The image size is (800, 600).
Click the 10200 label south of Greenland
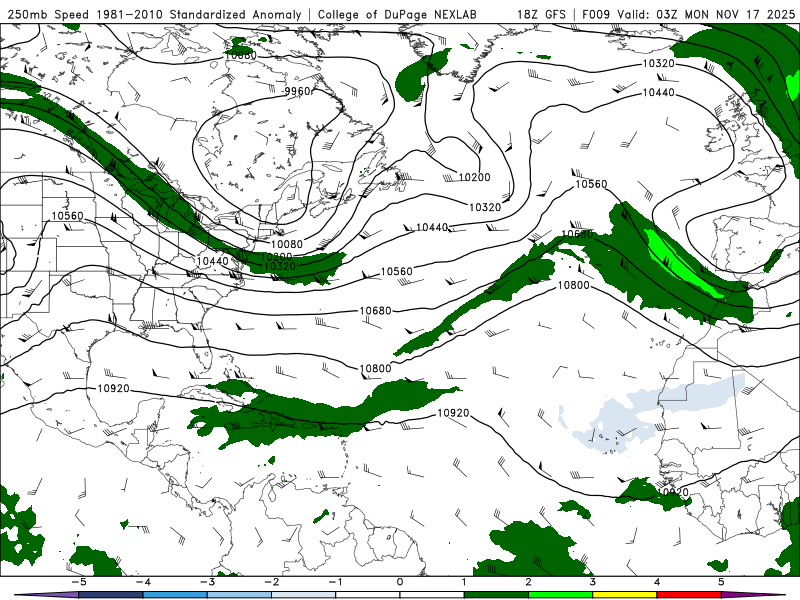tap(474, 177)
